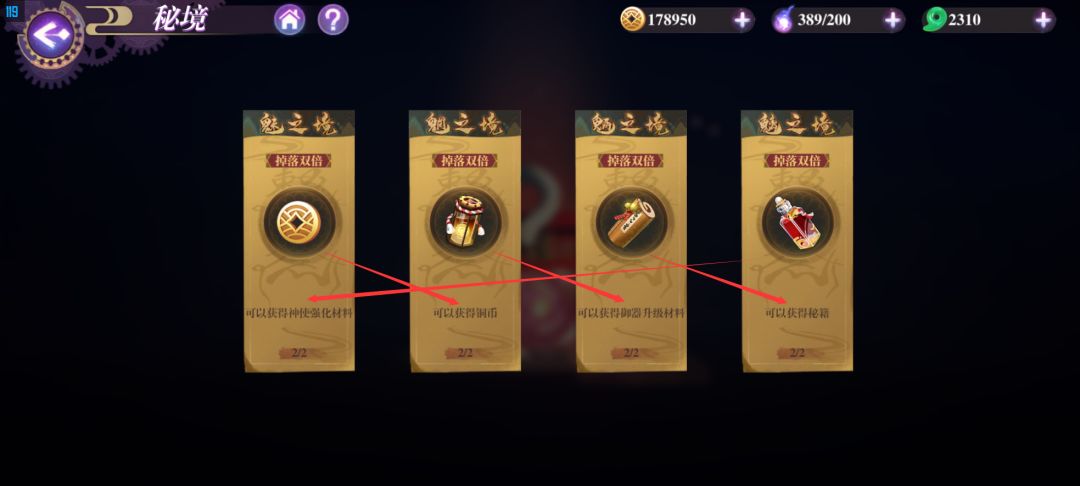
Task: Click the 秘境 title banner
Action: click(x=180, y=19)
